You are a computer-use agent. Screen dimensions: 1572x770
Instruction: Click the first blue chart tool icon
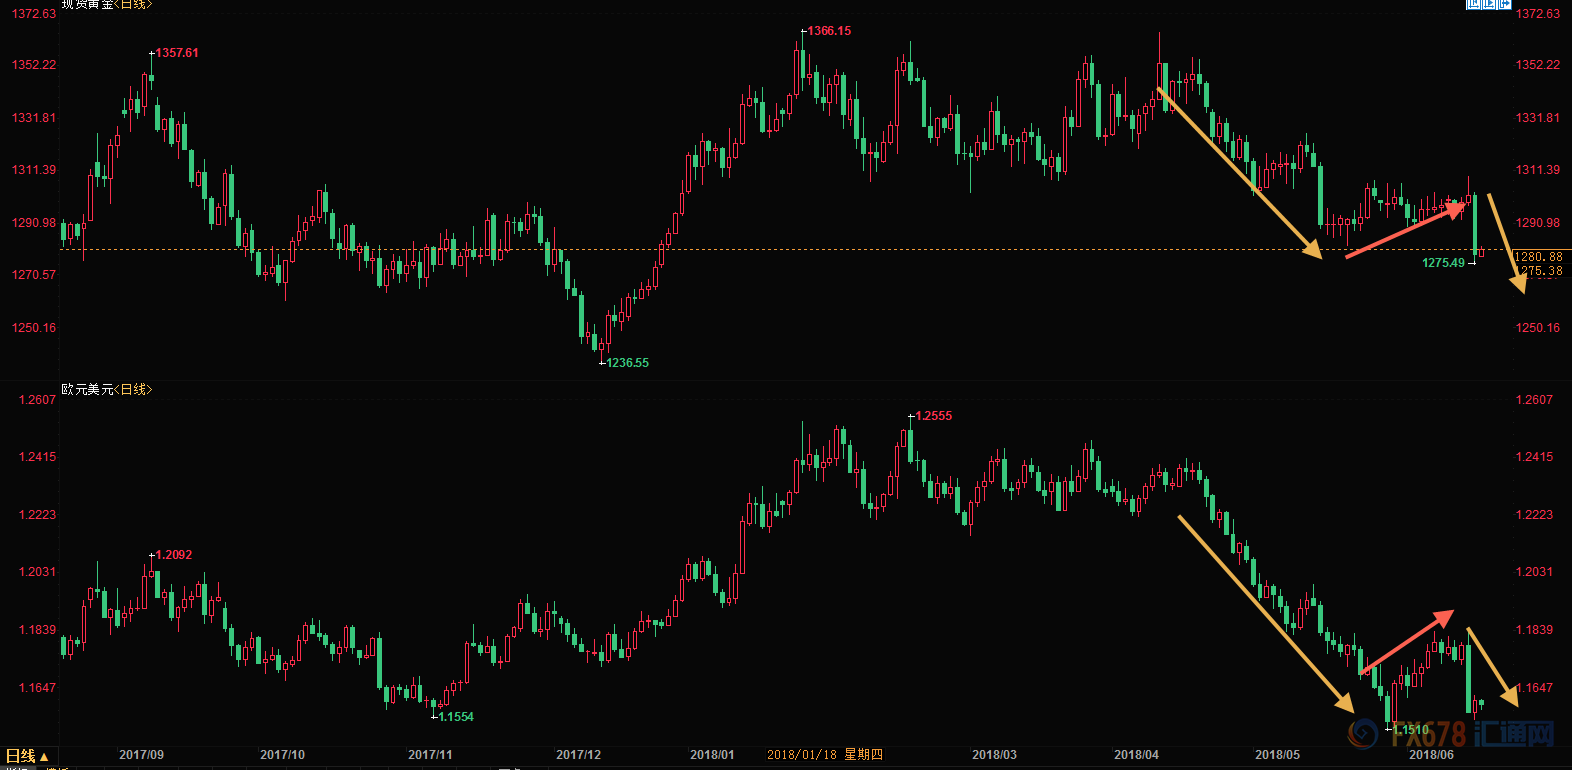[1474, 4]
